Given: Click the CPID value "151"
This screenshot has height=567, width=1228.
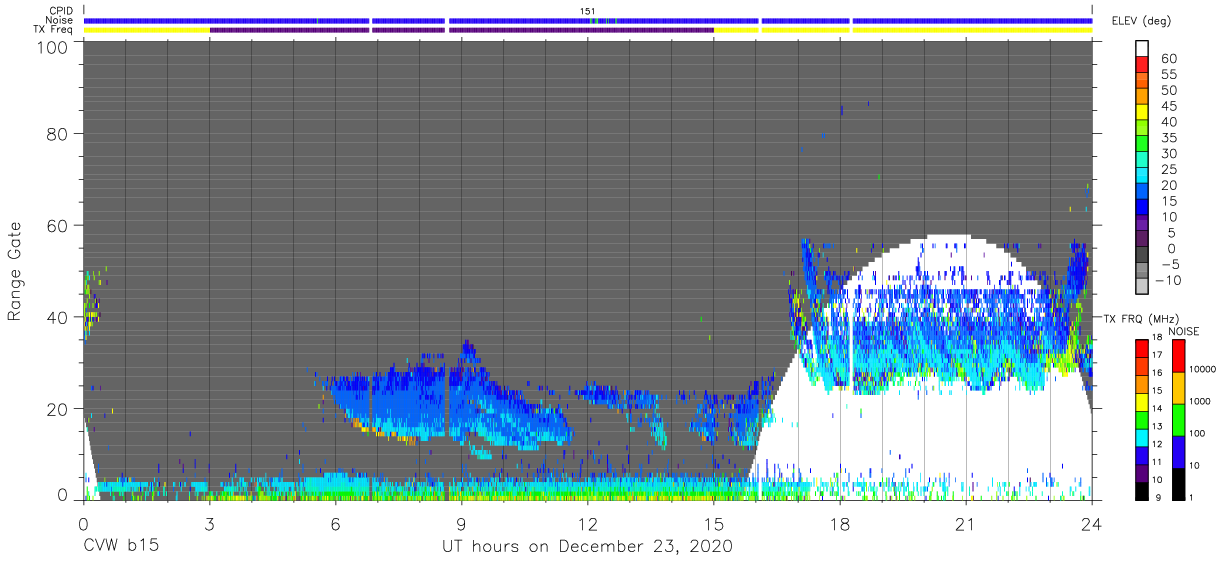Looking at the screenshot, I should 588,11.
